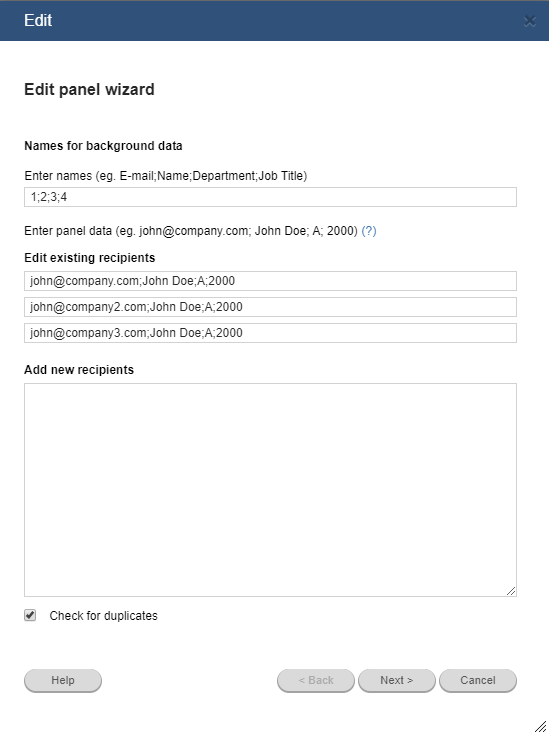The image size is (549, 733).
Task: Select the john@company.com recipient field
Action: coord(270,281)
